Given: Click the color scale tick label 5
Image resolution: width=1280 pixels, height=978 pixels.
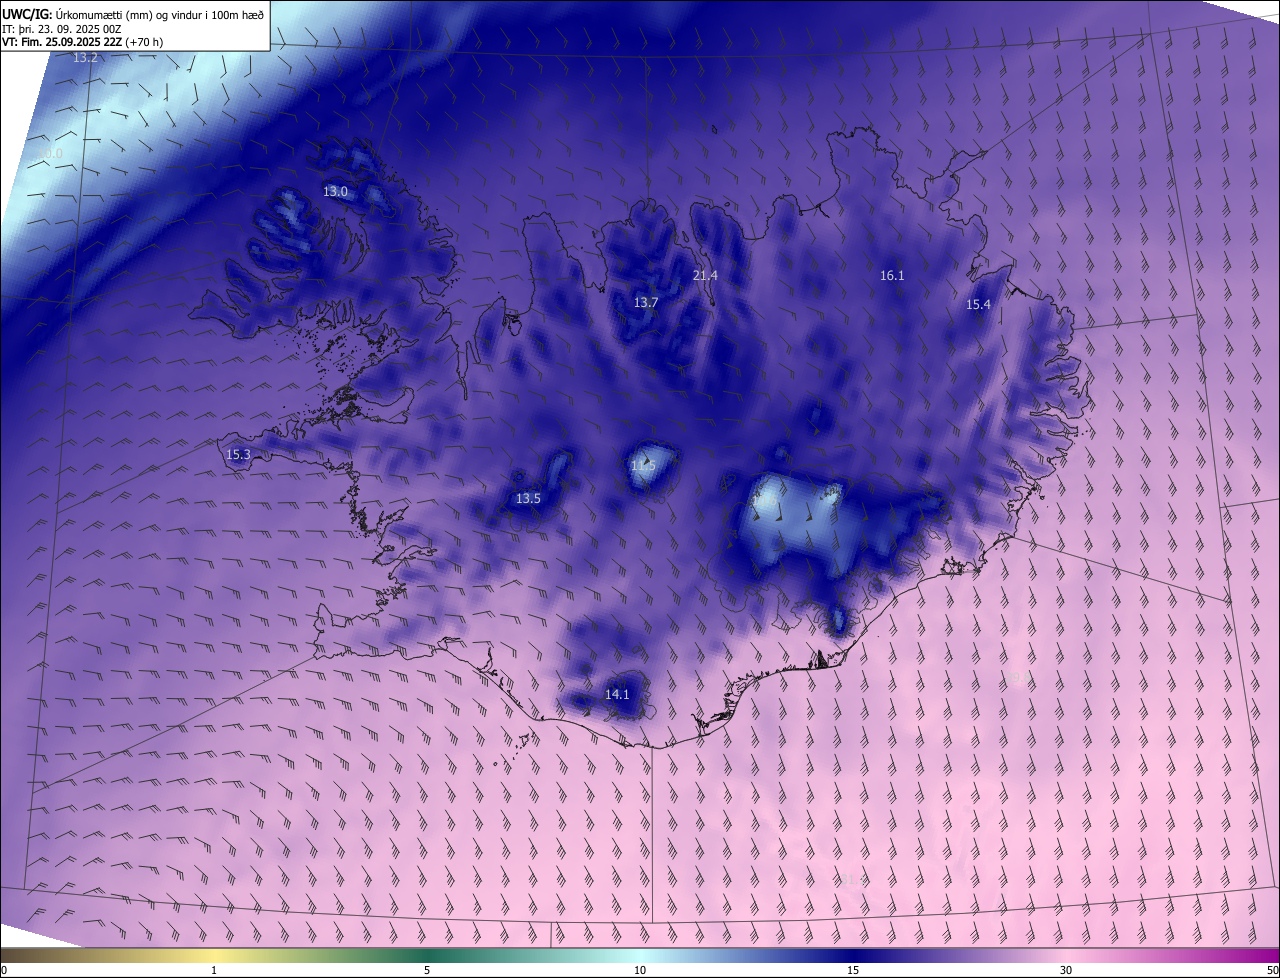Looking at the screenshot, I should tap(427, 970).
